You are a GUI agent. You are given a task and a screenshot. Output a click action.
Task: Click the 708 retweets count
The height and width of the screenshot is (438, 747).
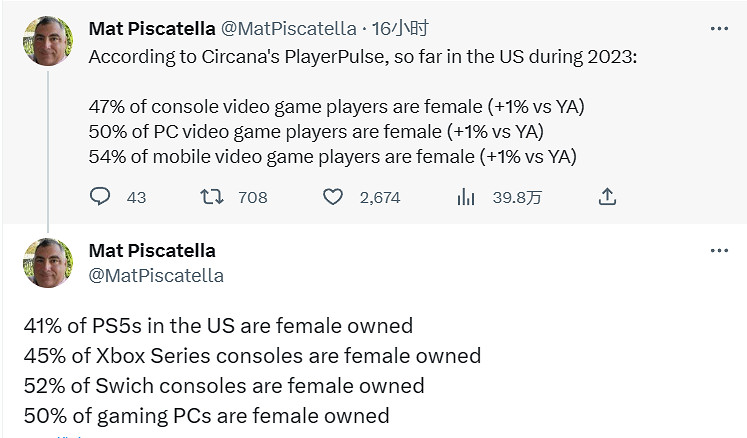pyautogui.click(x=253, y=197)
